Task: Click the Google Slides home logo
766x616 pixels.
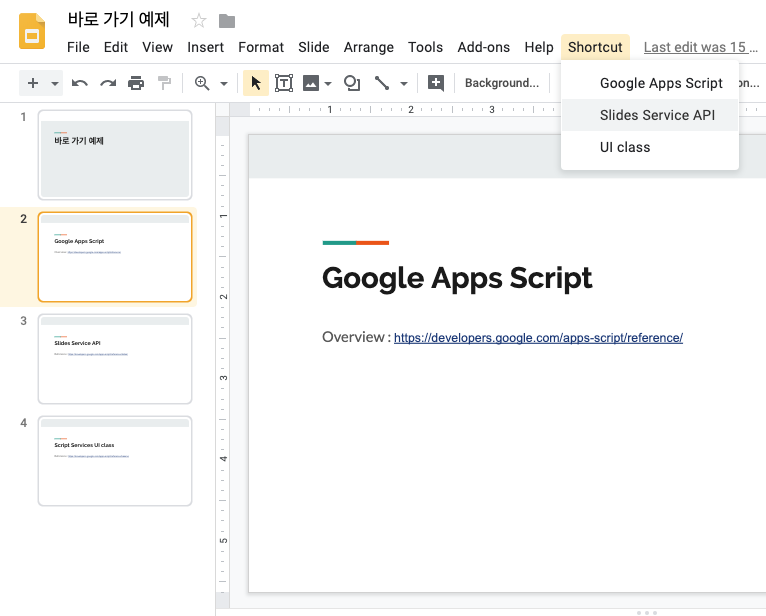Action: point(32,31)
